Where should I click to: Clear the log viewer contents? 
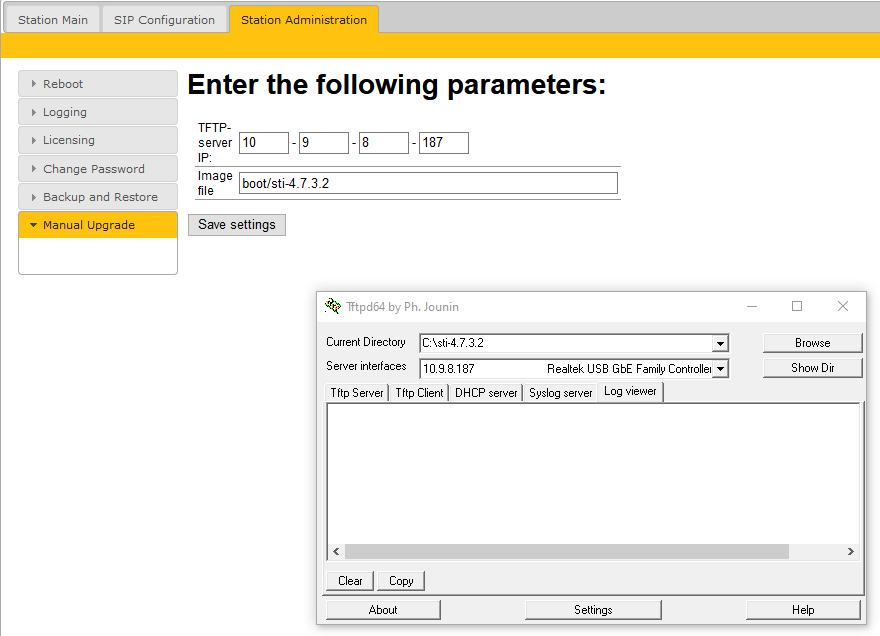350,581
